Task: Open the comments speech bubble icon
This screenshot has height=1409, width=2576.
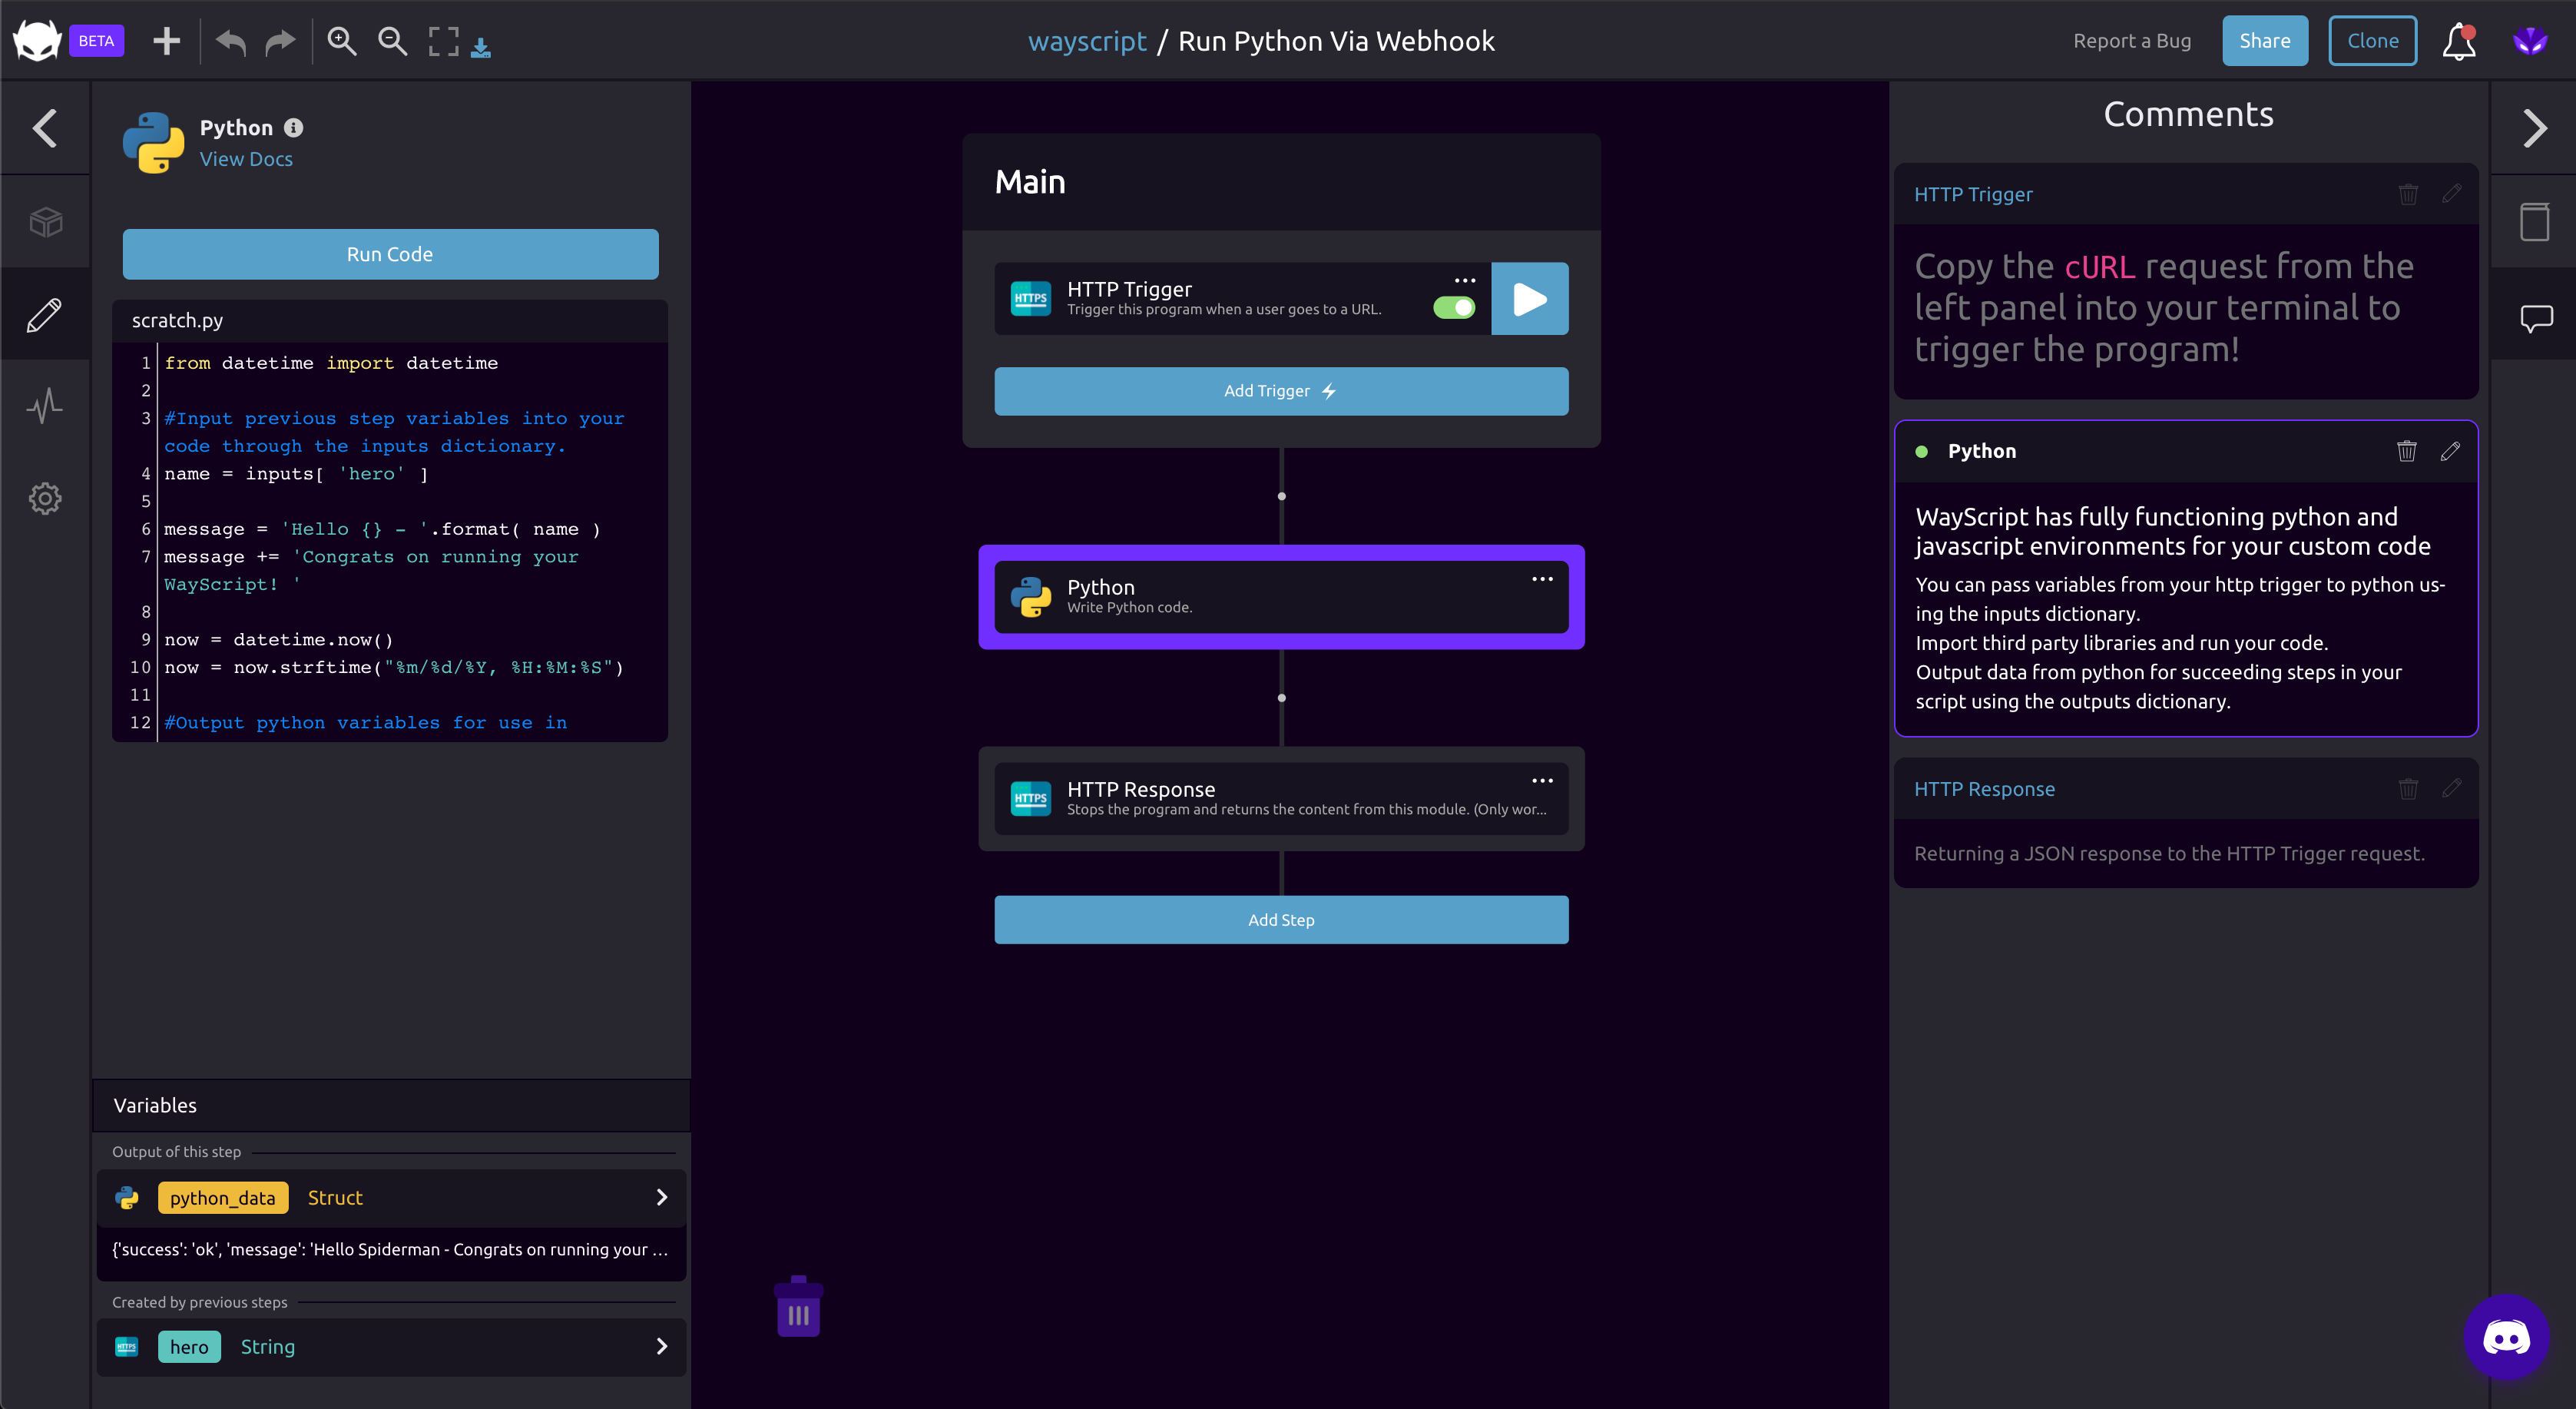Action: (2536, 319)
